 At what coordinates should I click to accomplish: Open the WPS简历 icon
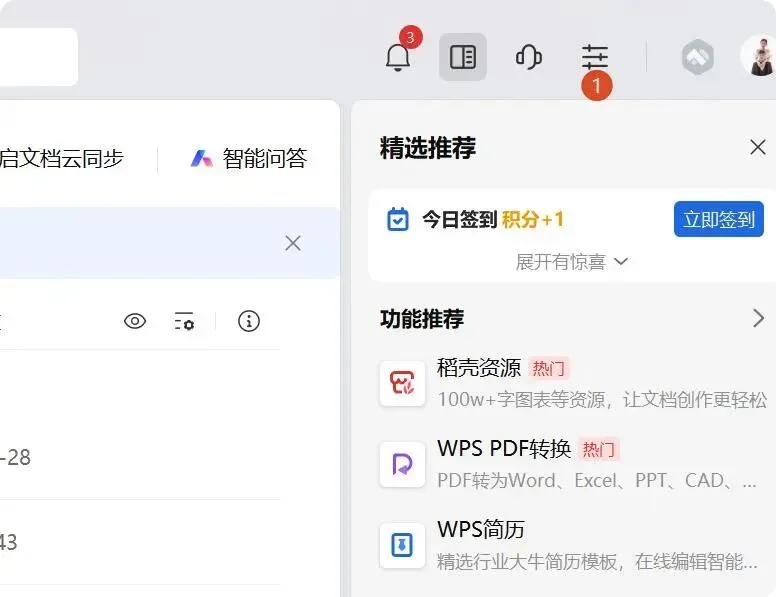pos(402,545)
